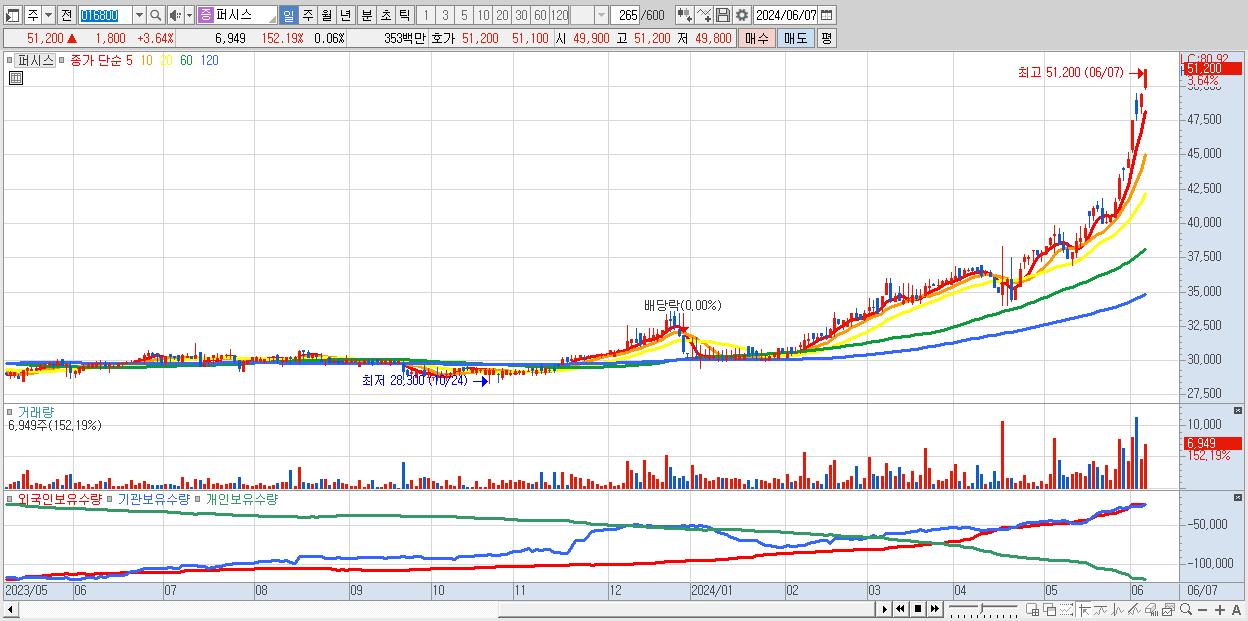Click the stock code input field 016800
The width and height of the screenshot is (1248, 621).
click(105, 15)
